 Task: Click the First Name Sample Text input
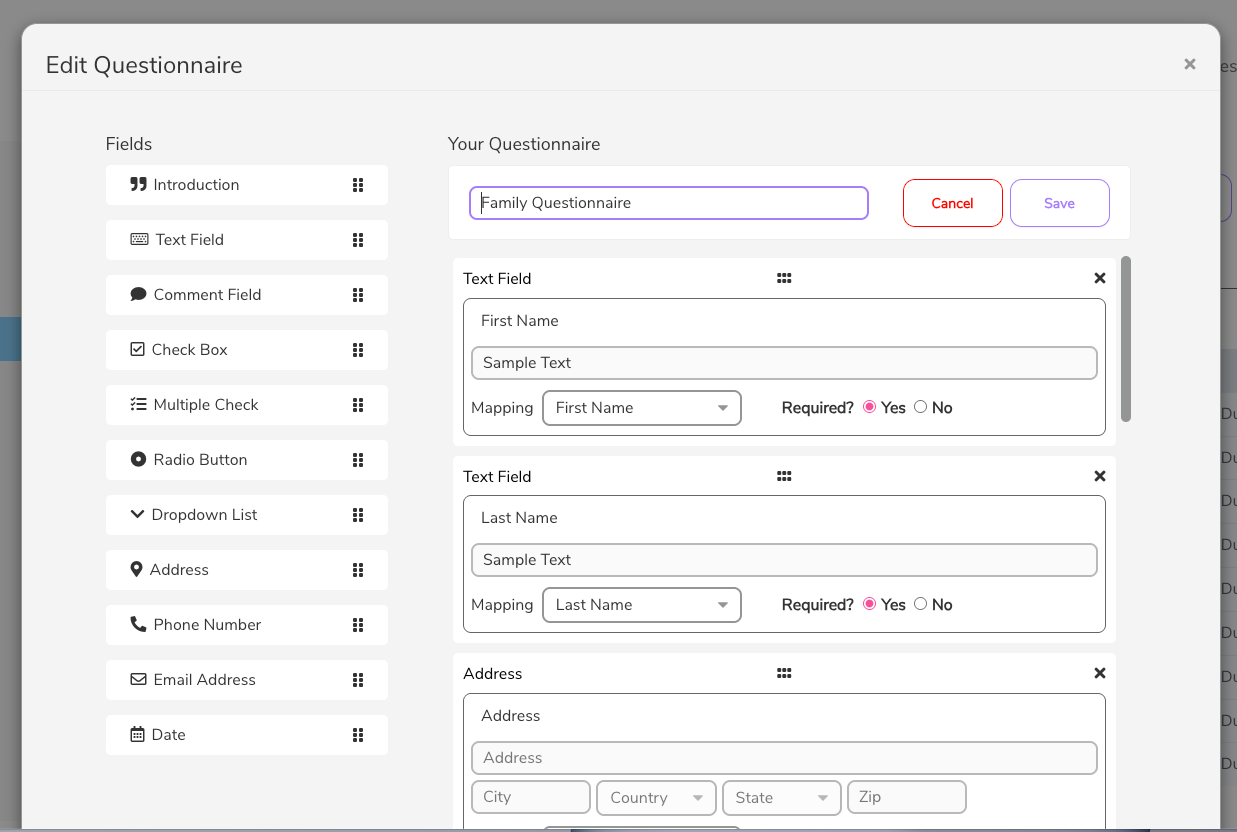(x=784, y=363)
